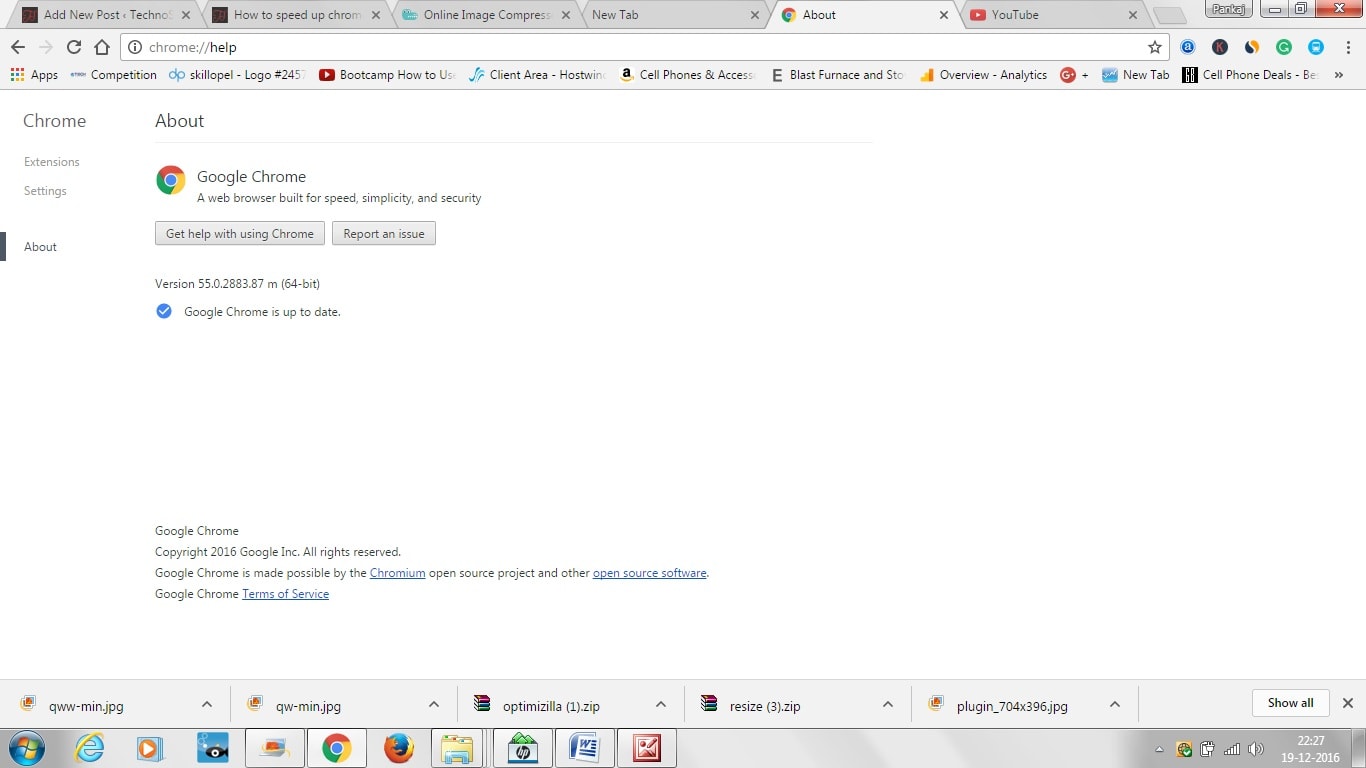
Task: Open the open source software link
Action: point(650,573)
